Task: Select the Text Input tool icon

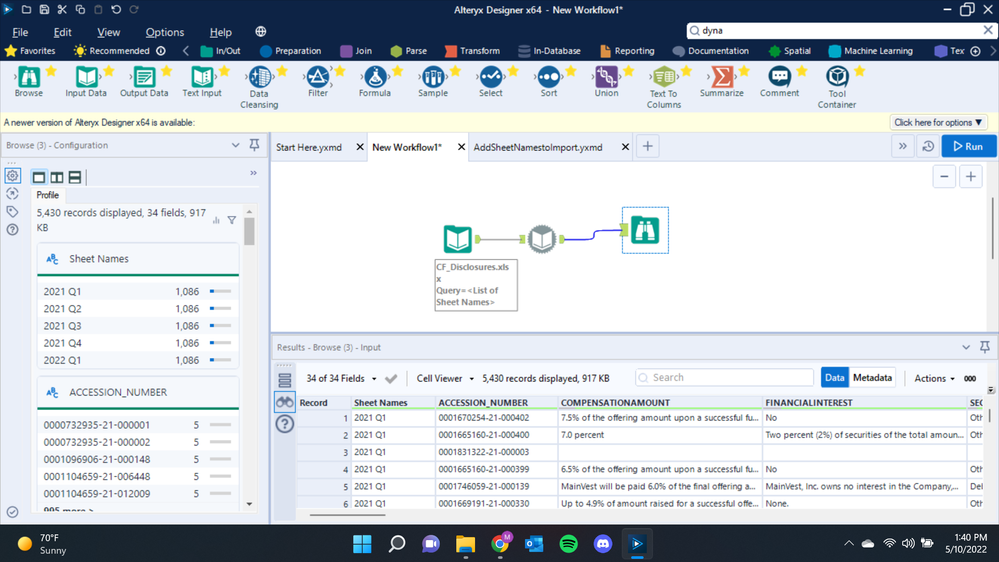Action: (202, 77)
